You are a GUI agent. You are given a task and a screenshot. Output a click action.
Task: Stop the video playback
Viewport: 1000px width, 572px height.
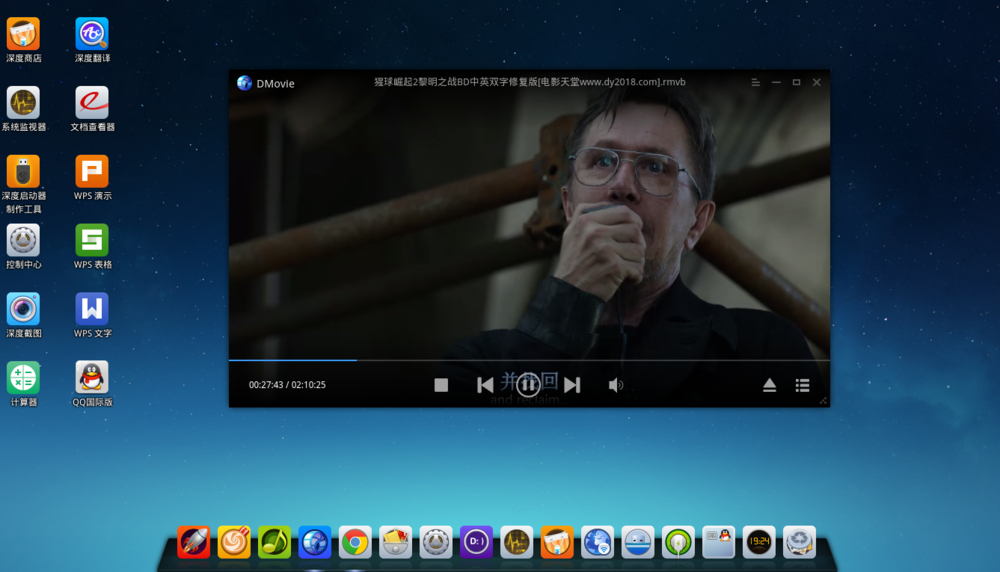click(x=441, y=385)
